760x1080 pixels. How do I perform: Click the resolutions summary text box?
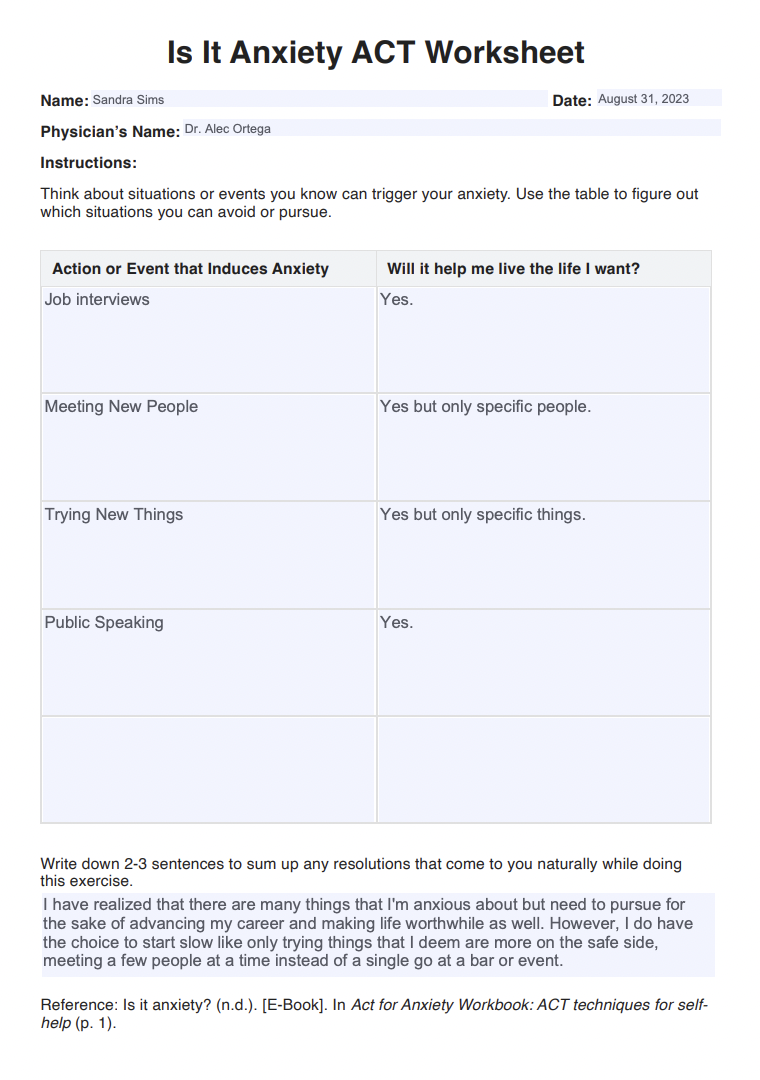[378, 933]
